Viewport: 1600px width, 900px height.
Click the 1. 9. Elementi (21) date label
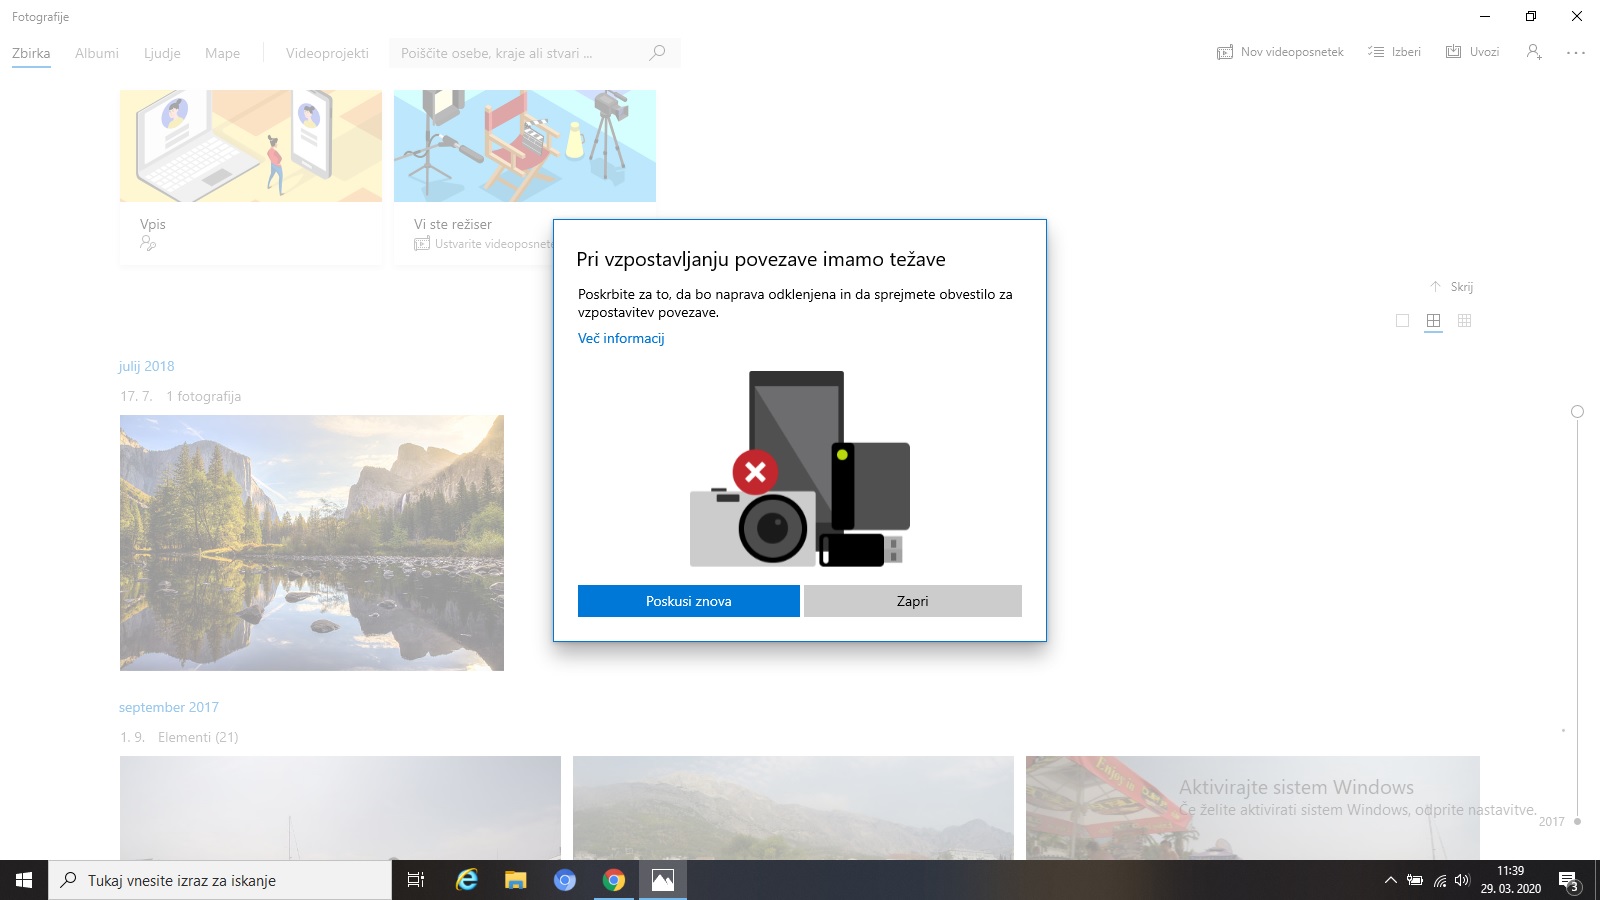[x=179, y=737]
